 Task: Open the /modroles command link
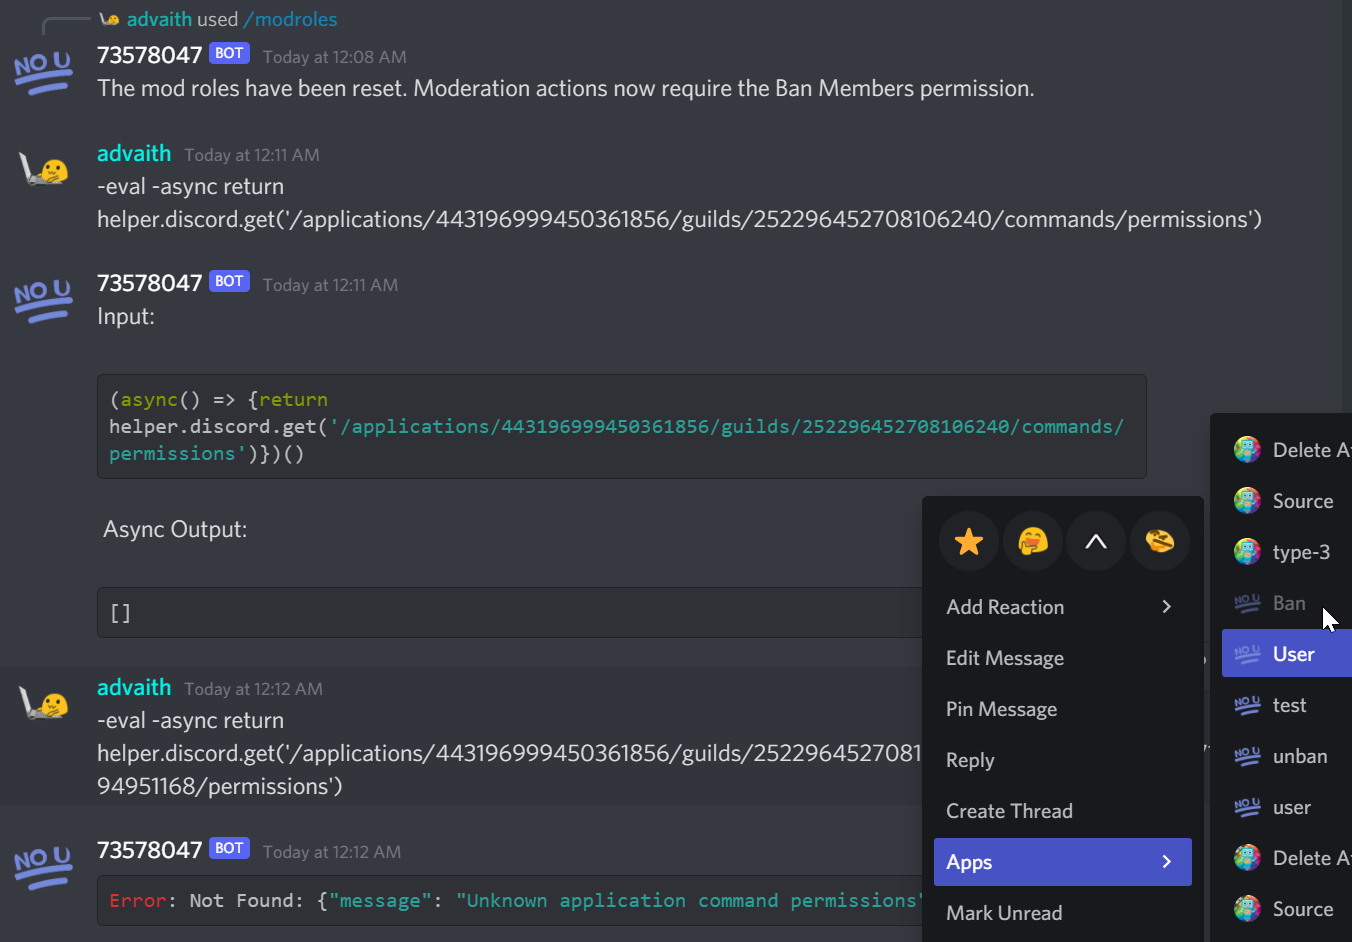290,18
